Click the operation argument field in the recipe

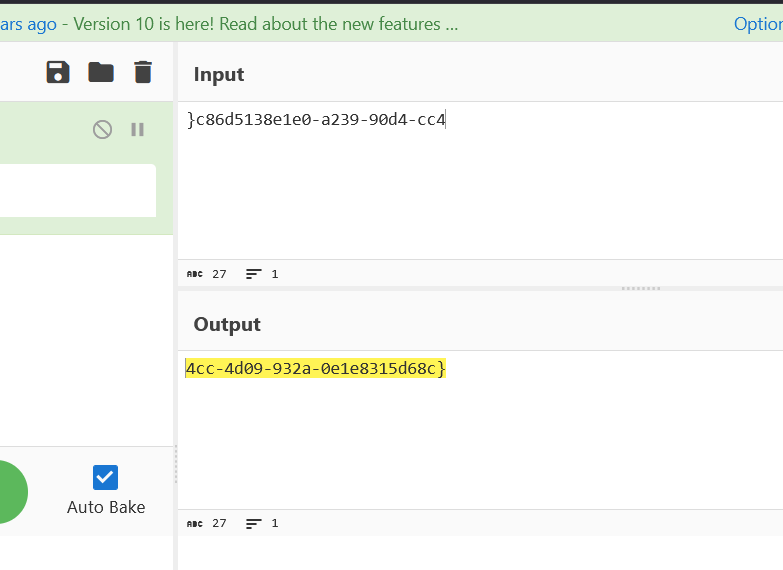(x=78, y=190)
